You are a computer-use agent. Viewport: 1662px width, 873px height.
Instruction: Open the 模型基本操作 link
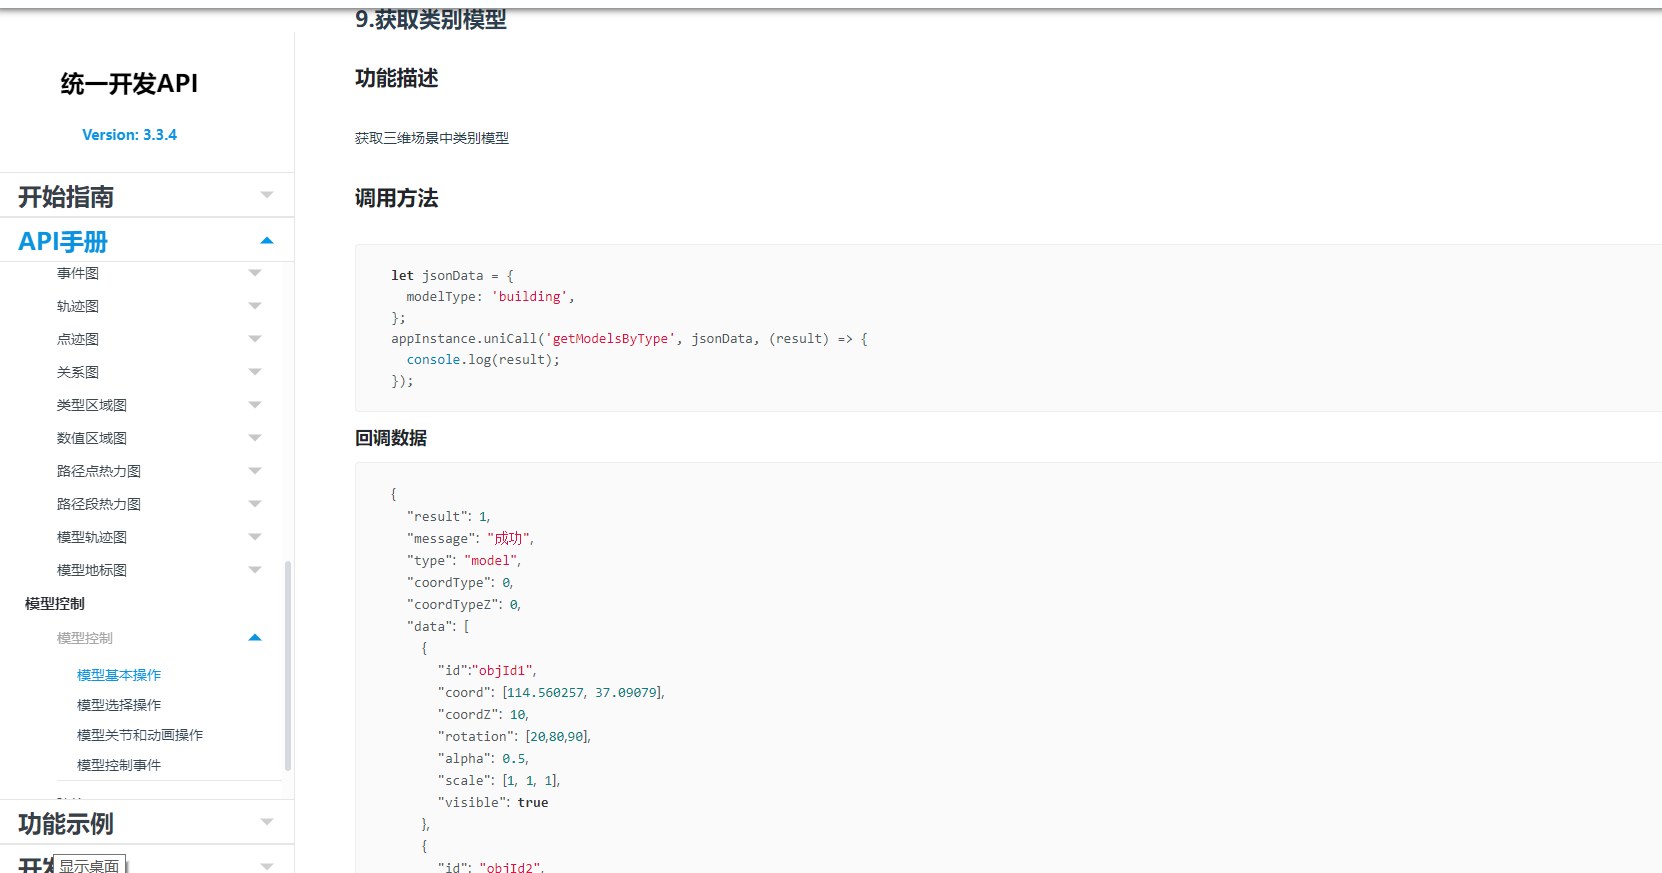[x=119, y=675]
